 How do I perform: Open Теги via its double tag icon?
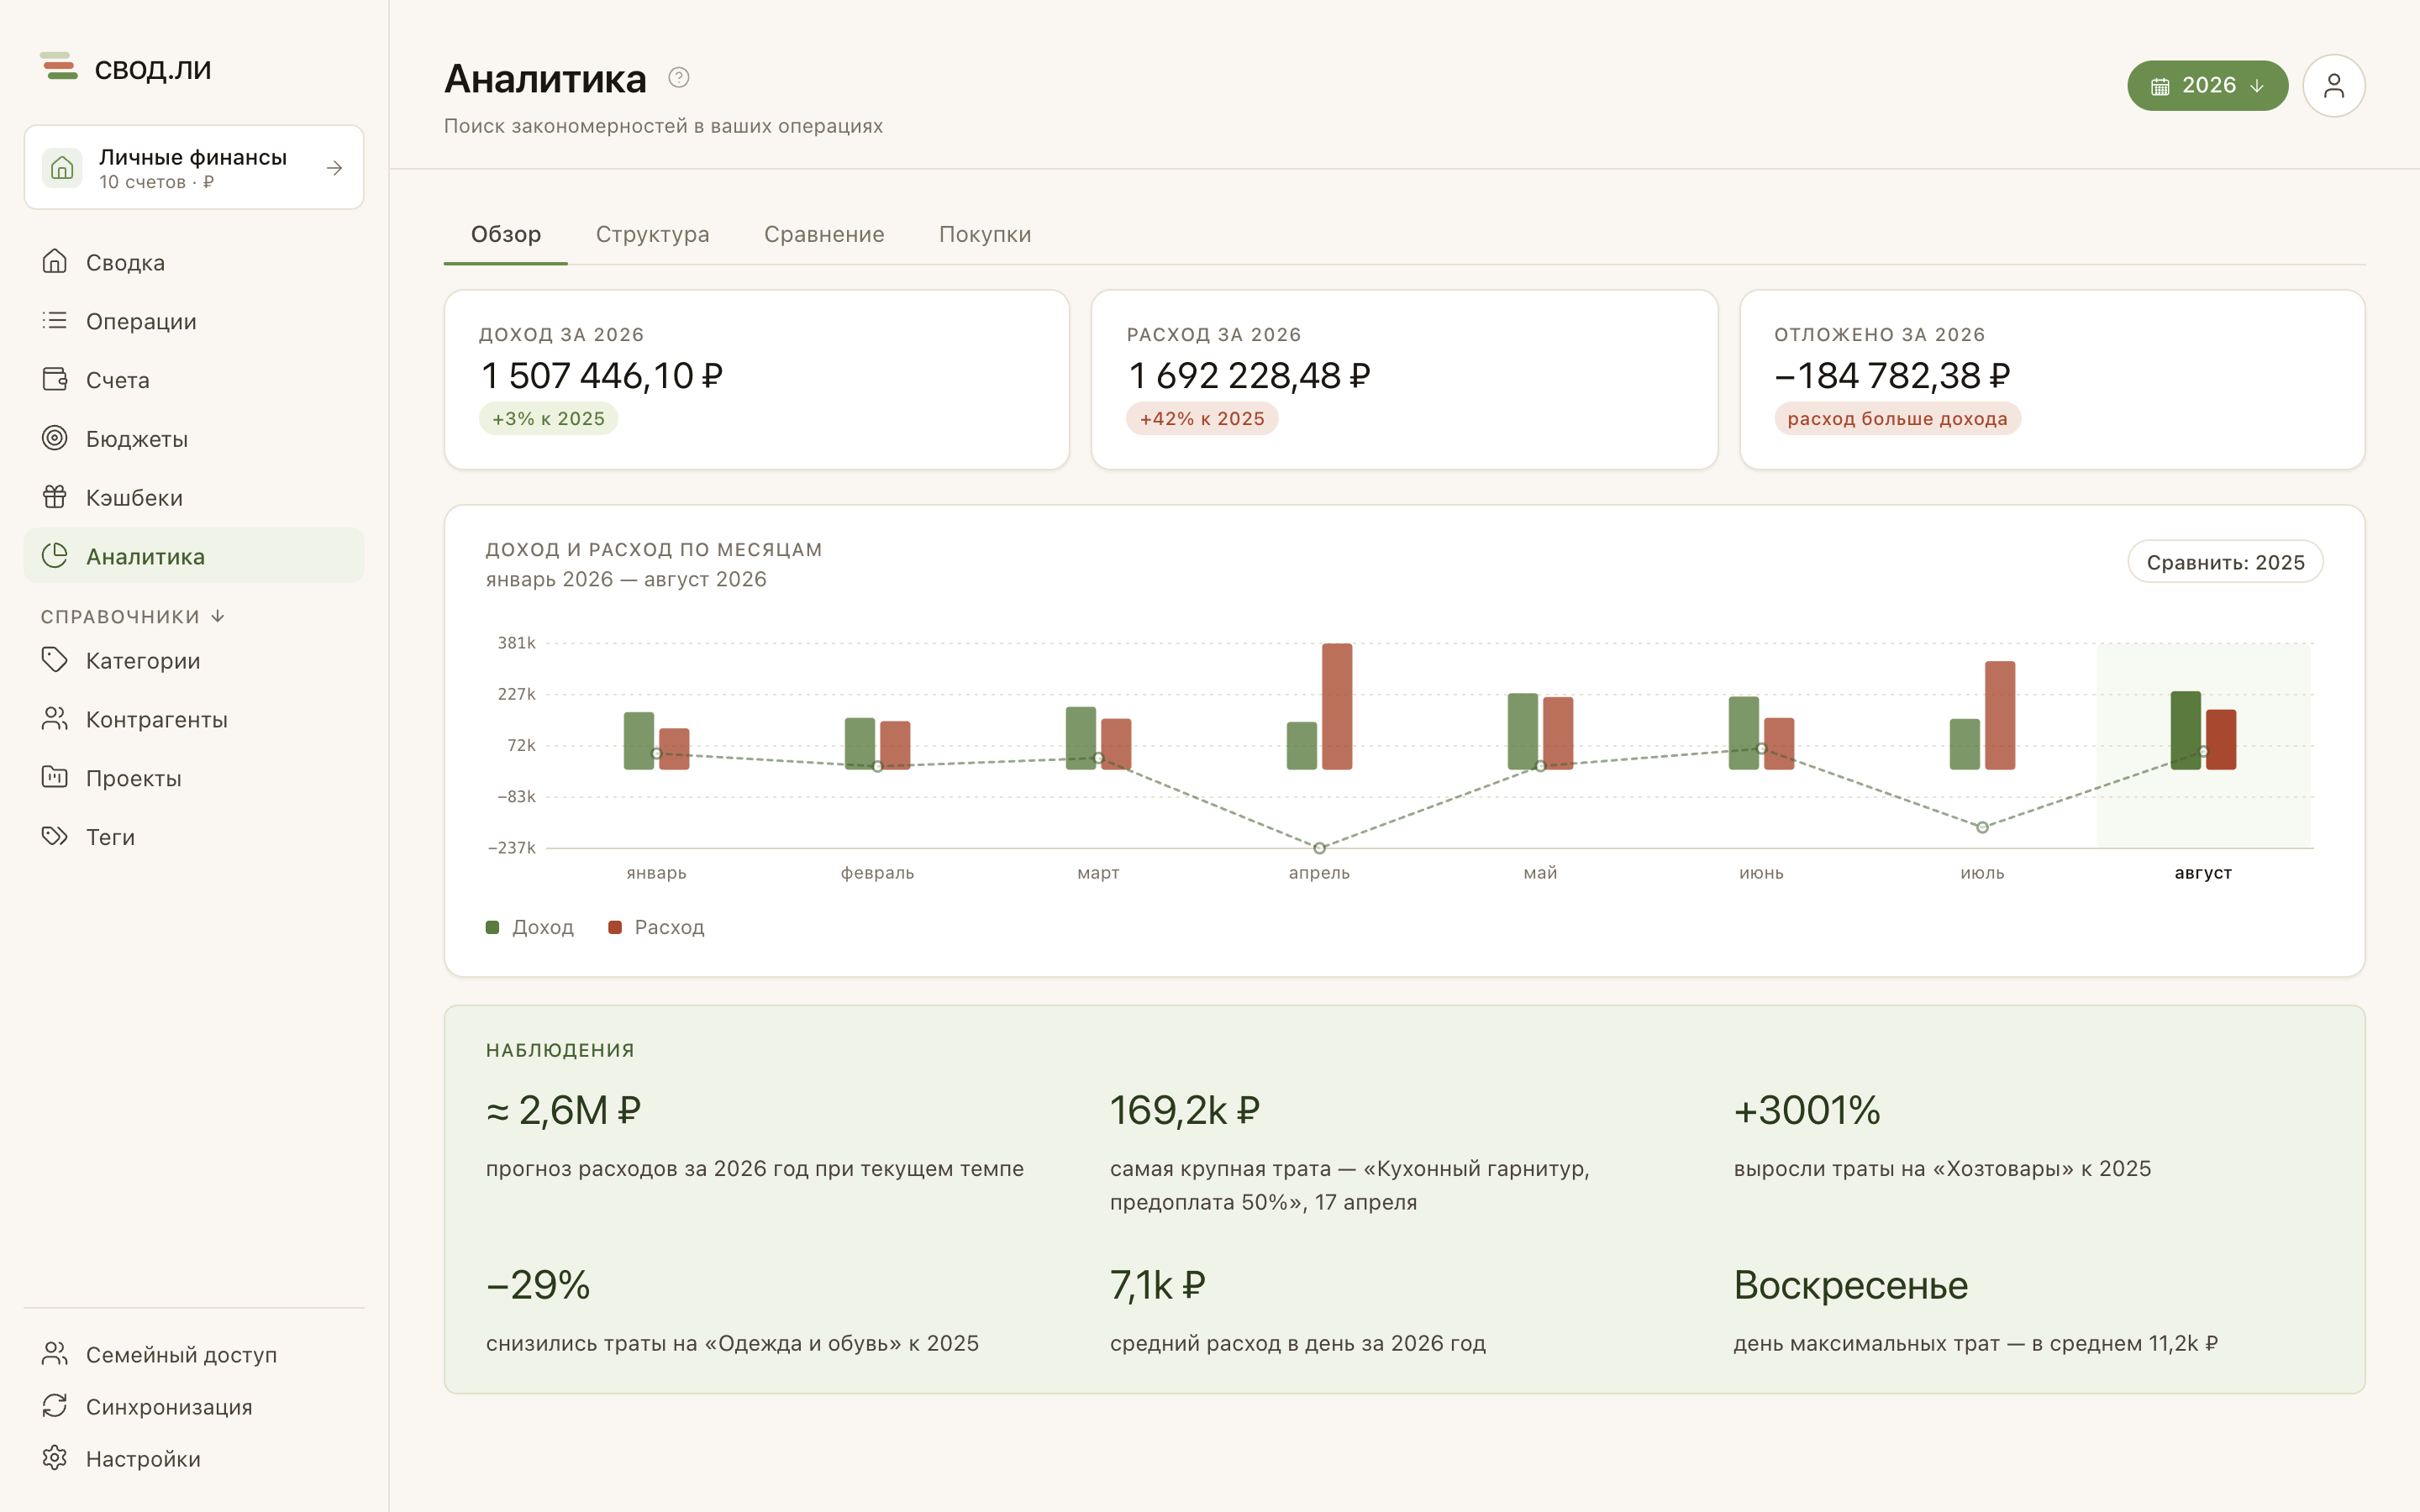click(55, 836)
